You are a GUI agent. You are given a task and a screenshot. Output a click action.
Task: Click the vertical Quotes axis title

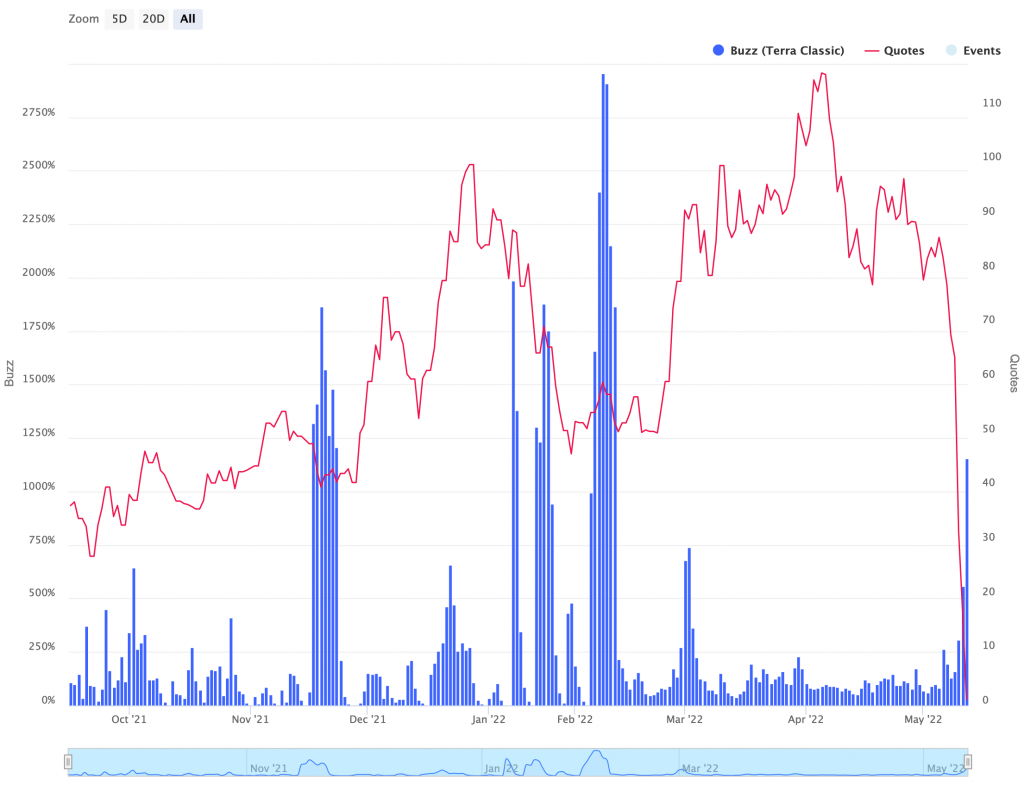[x=1013, y=374]
